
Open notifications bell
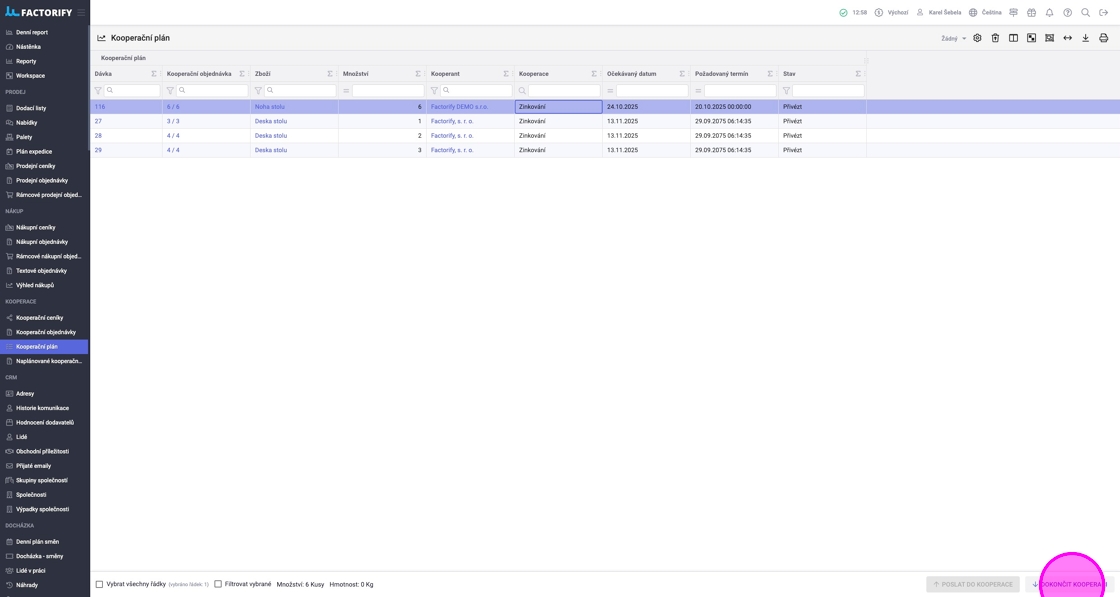(1049, 12)
